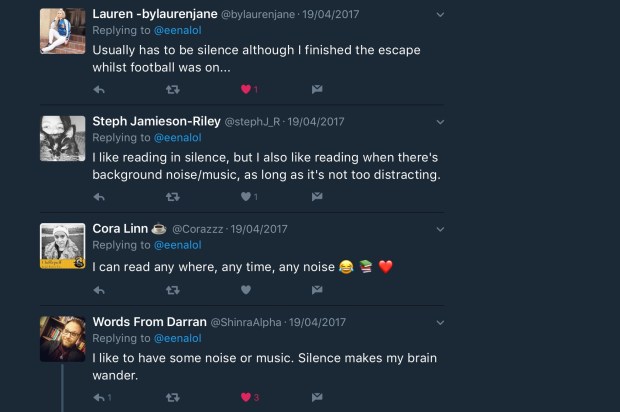Retweet Words From Darran's tweet
620x412 pixels.
pyautogui.click(x=172, y=397)
